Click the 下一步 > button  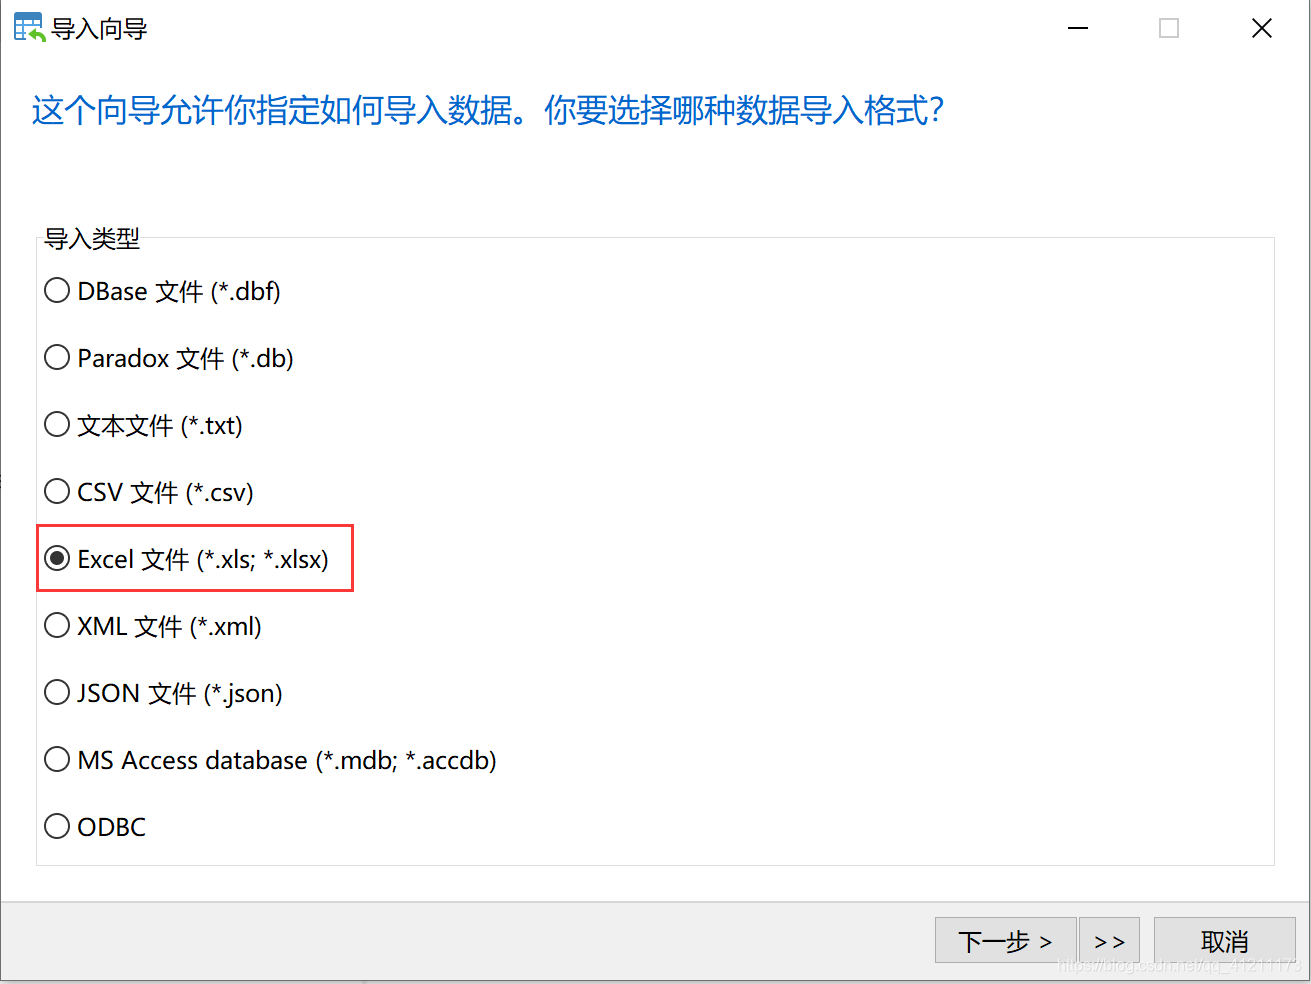tap(1005, 940)
